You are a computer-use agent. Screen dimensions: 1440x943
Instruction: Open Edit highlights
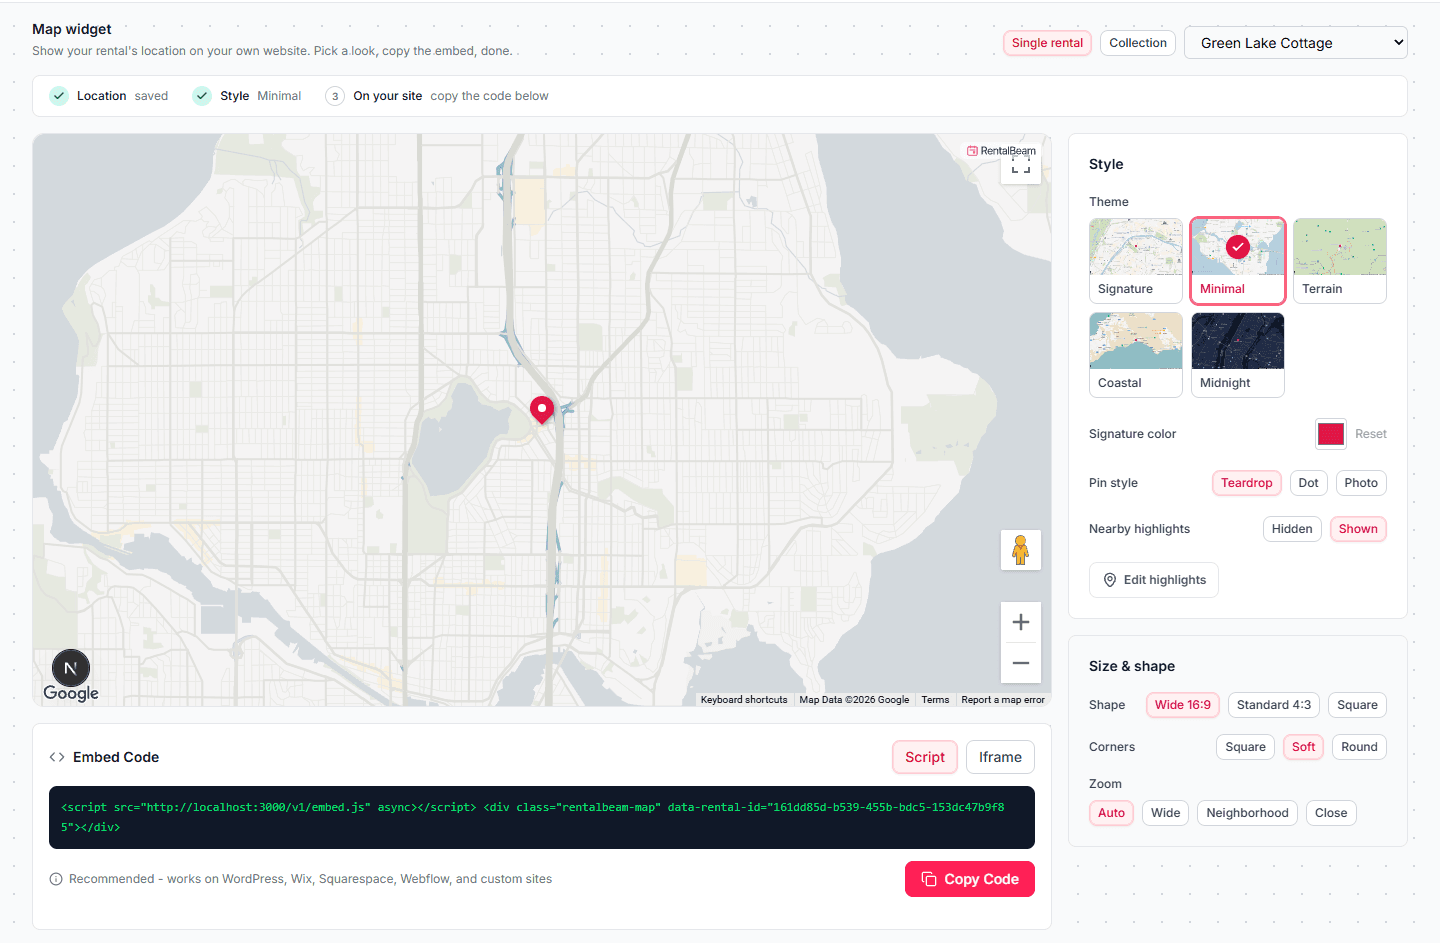[1154, 580]
